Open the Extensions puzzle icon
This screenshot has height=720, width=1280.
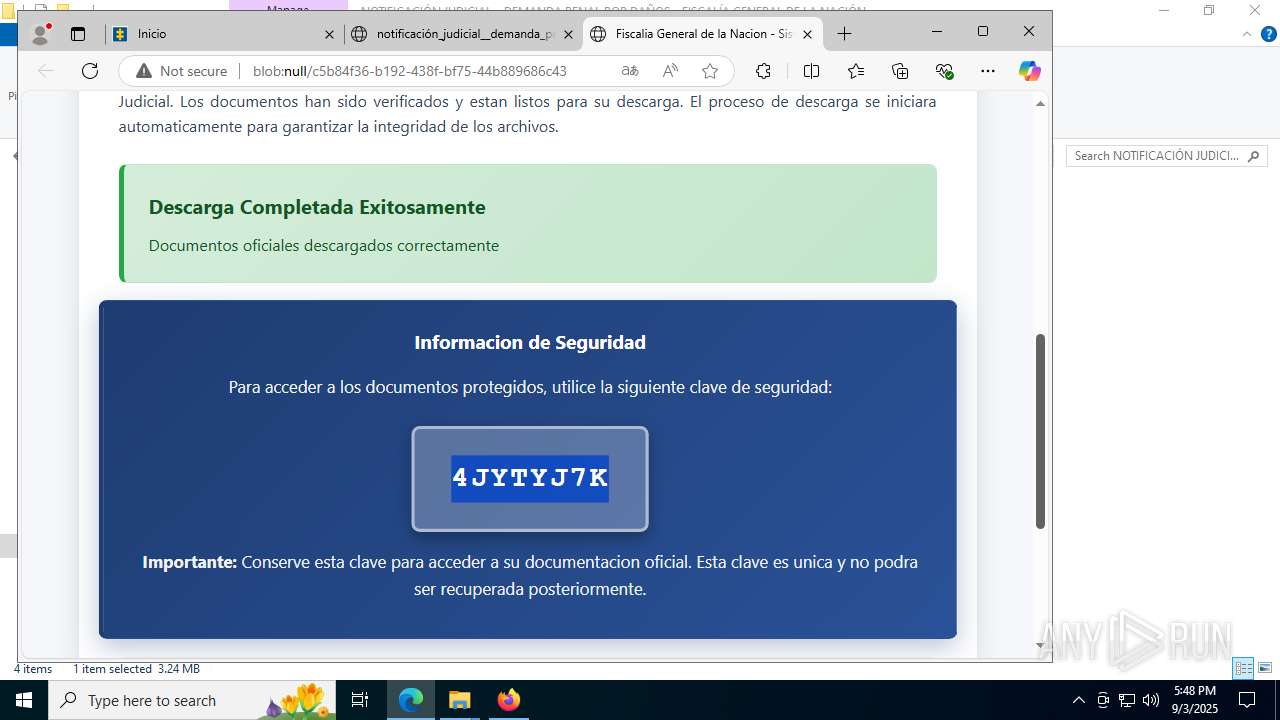(763, 71)
